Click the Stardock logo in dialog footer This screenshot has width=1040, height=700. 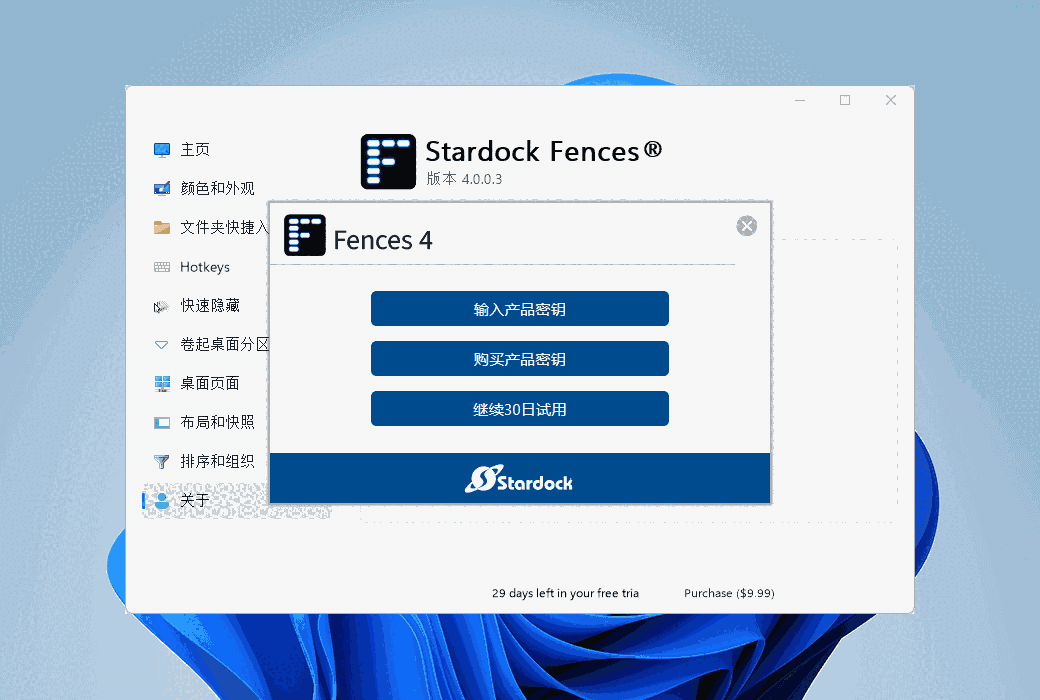(519, 479)
